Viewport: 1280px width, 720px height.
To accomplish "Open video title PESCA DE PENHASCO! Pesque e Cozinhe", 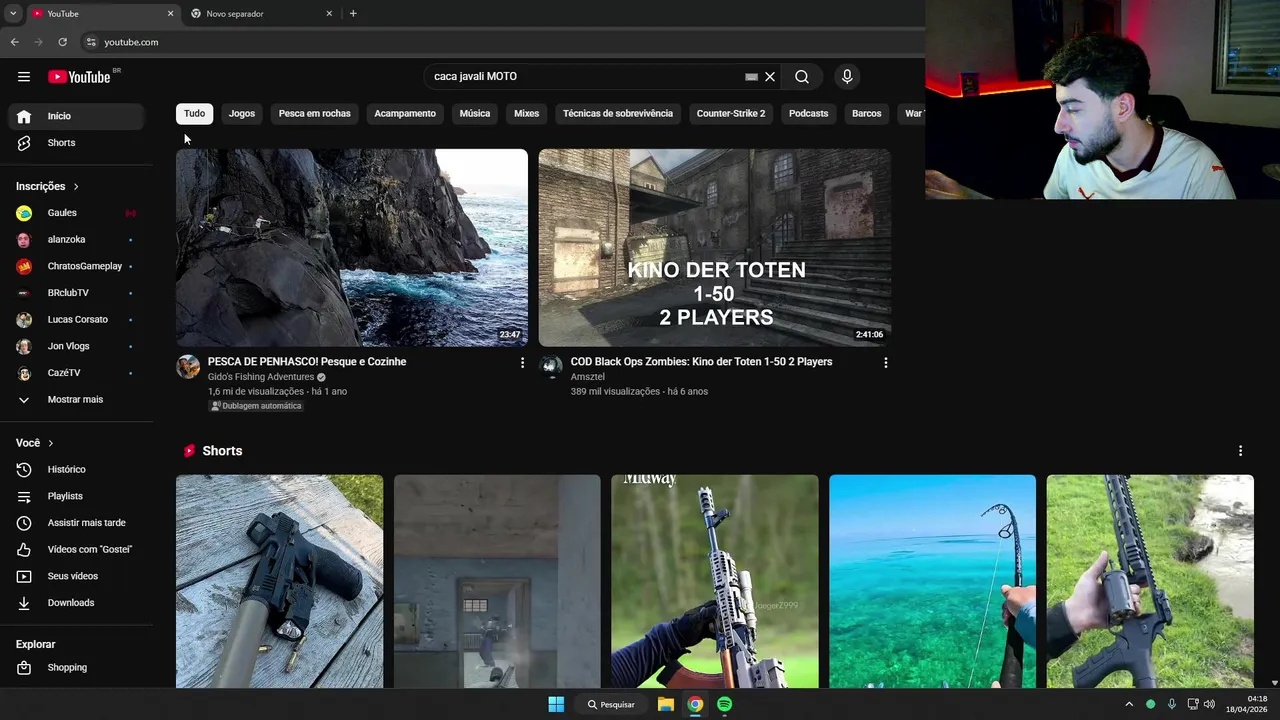I will point(307,362).
